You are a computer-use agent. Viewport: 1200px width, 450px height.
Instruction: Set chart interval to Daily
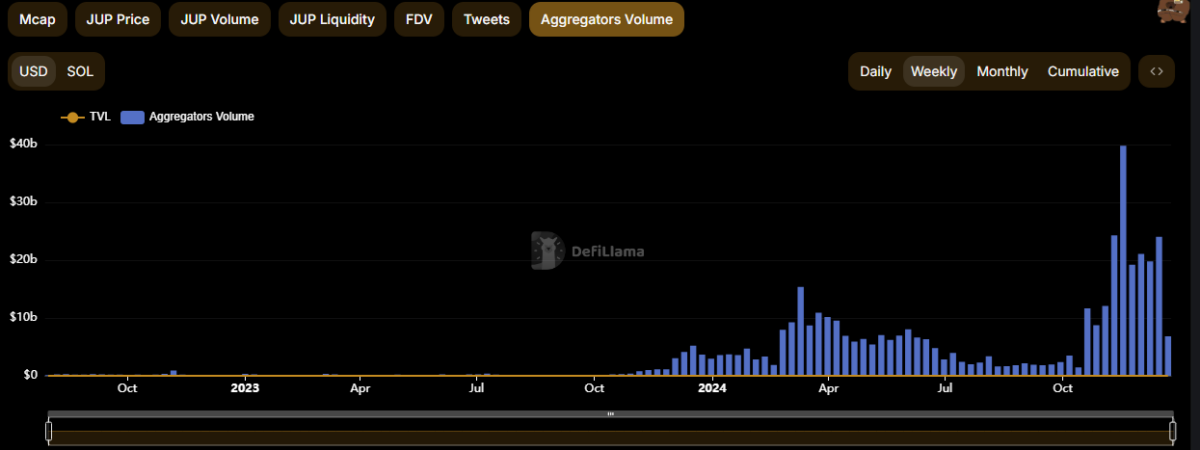click(x=876, y=71)
